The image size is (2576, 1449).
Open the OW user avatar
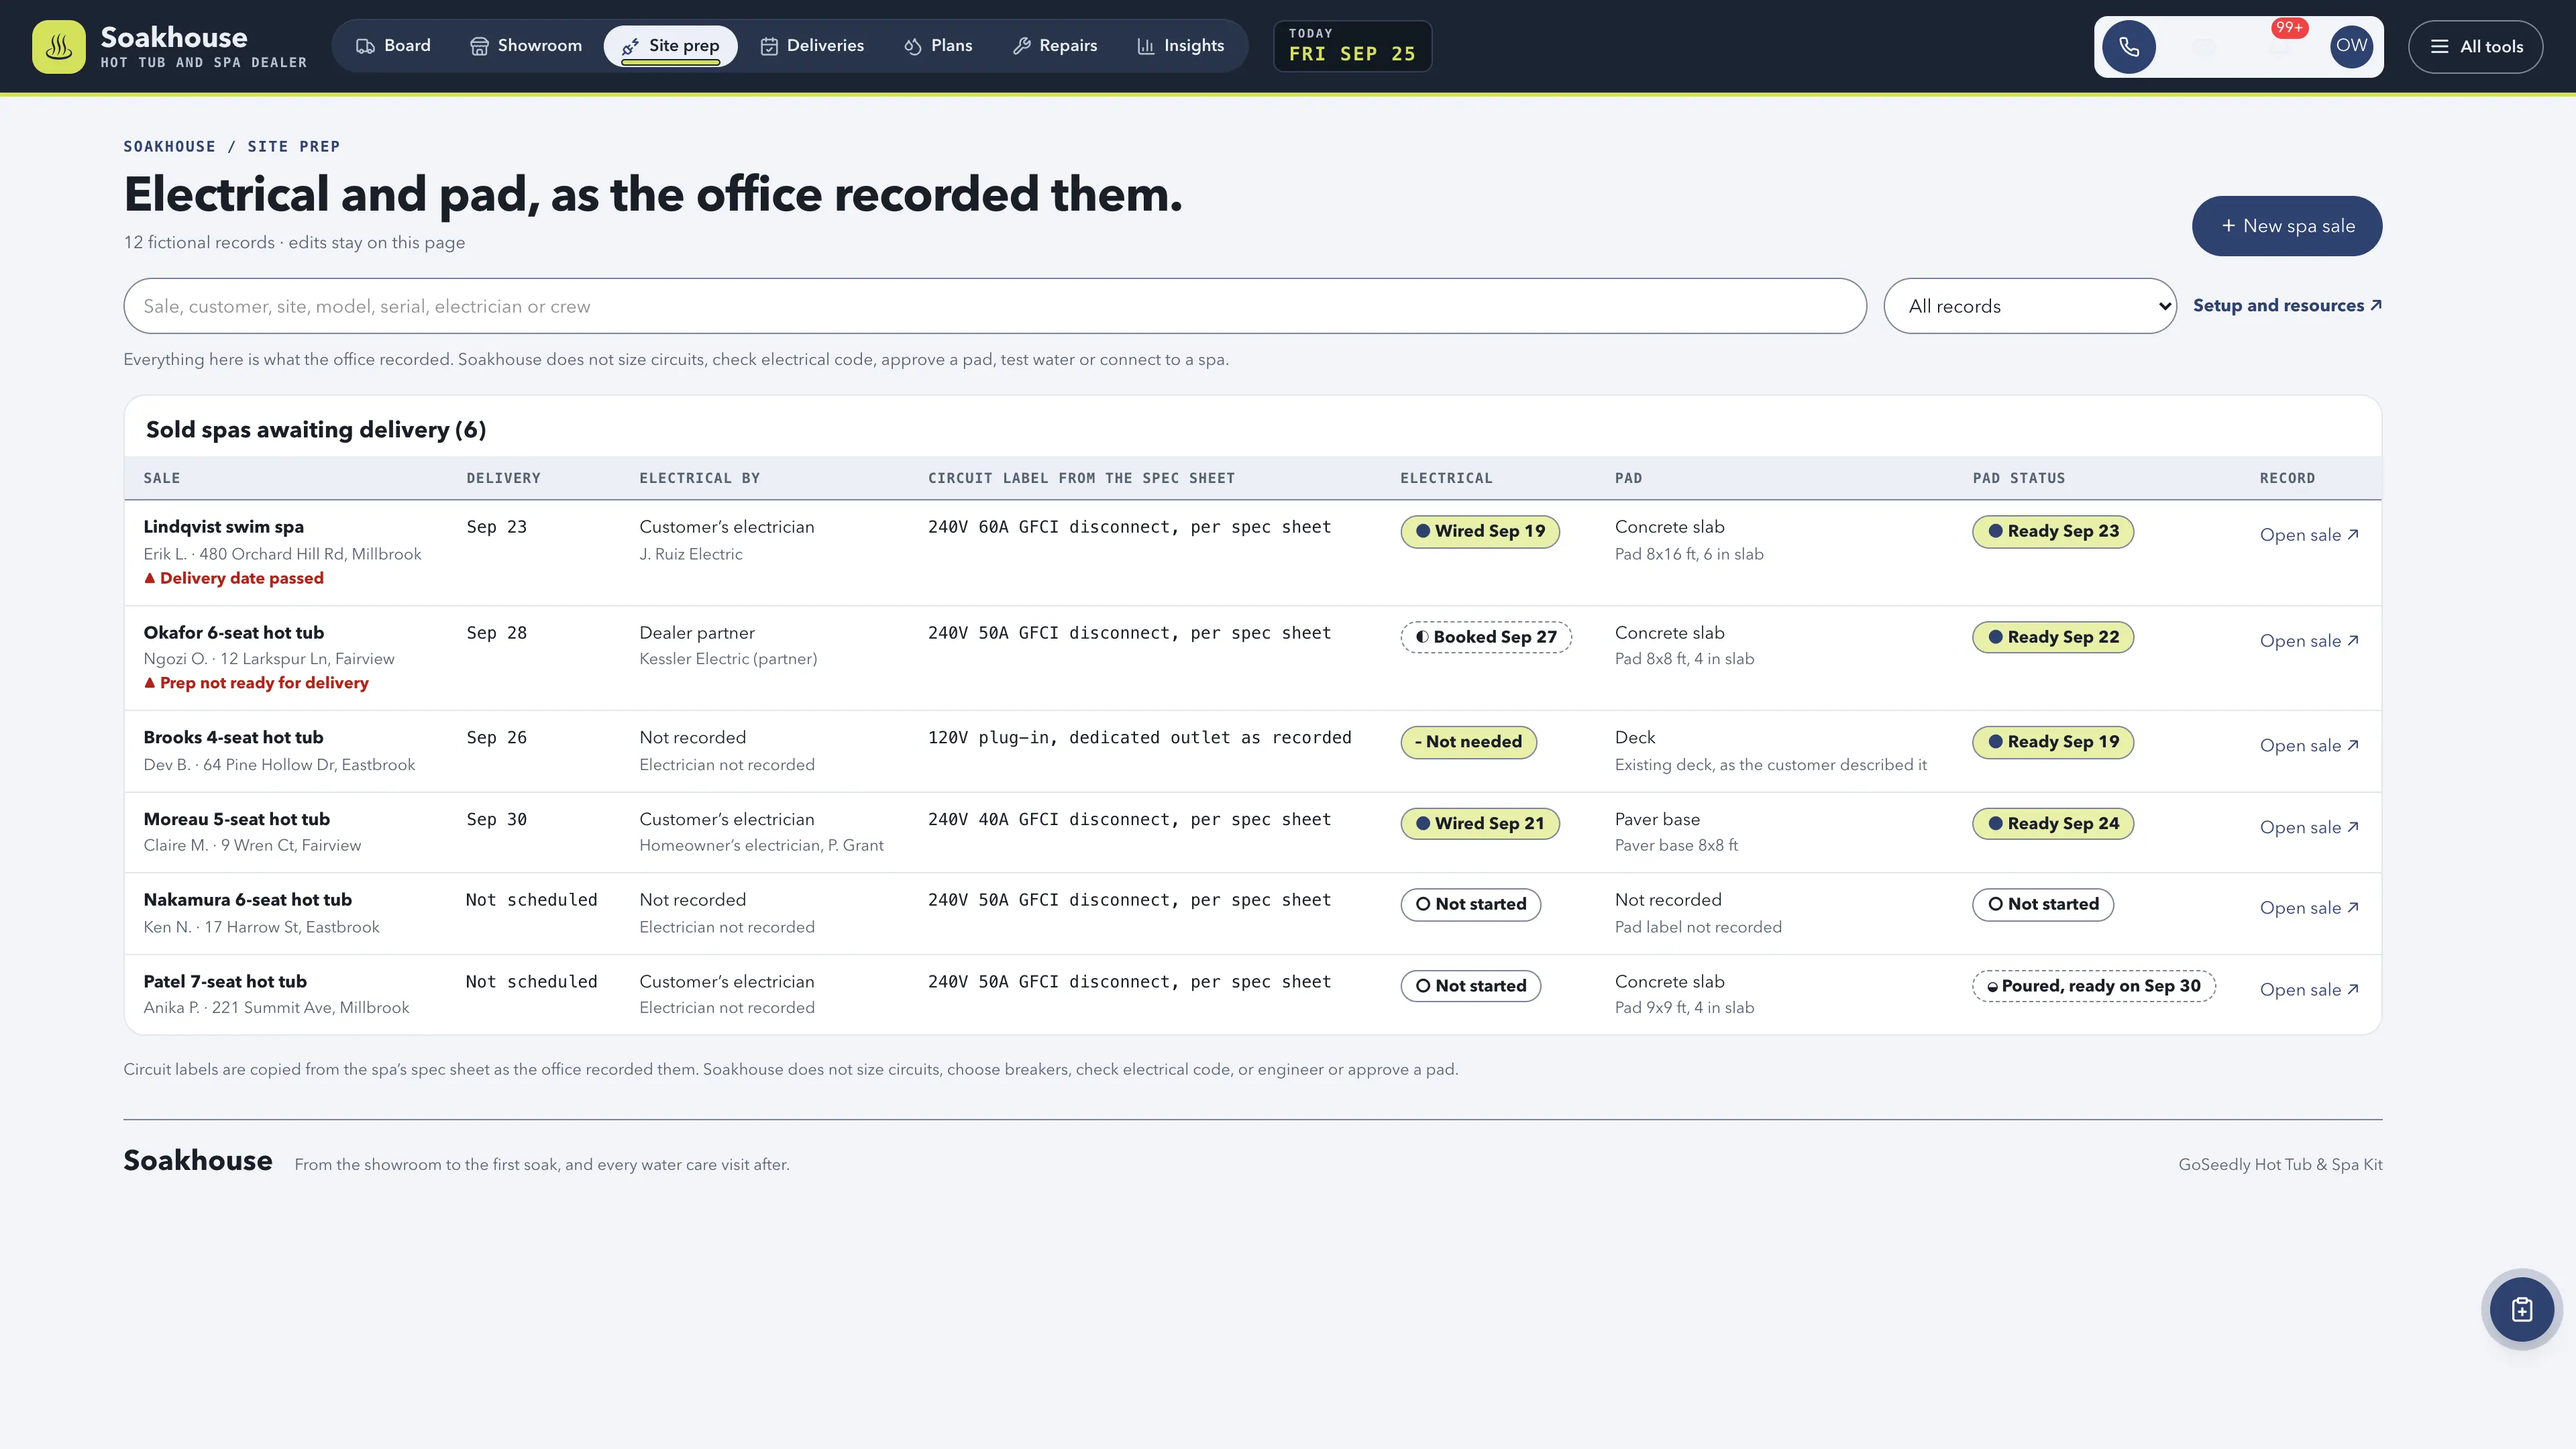tap(2351, 46)
